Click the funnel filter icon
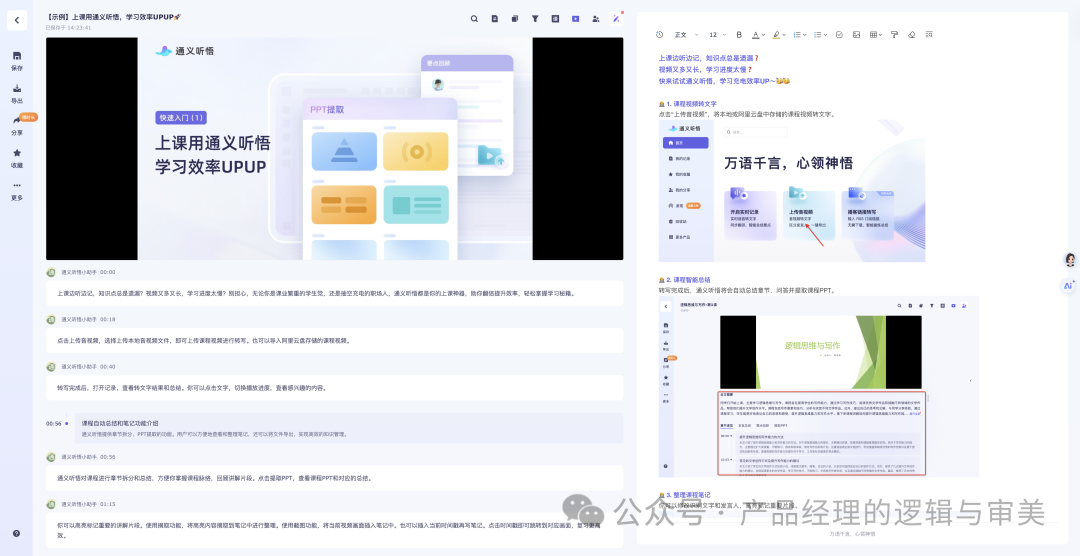 (534, 19)
